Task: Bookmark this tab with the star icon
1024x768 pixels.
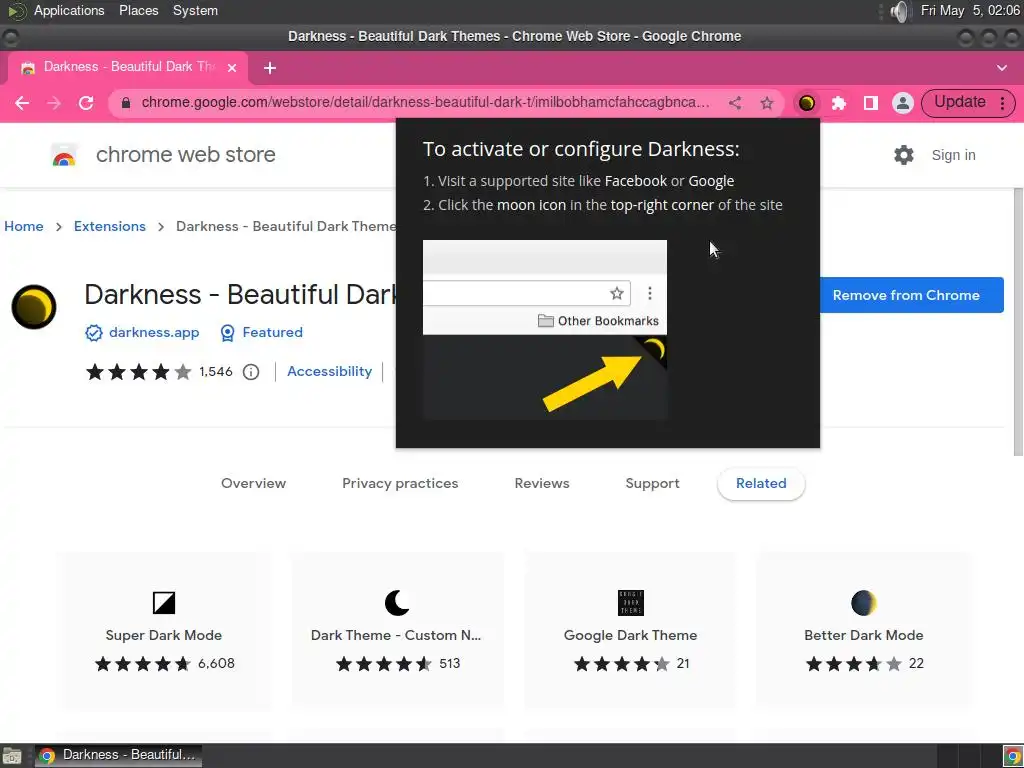Action: pos(767,103)
